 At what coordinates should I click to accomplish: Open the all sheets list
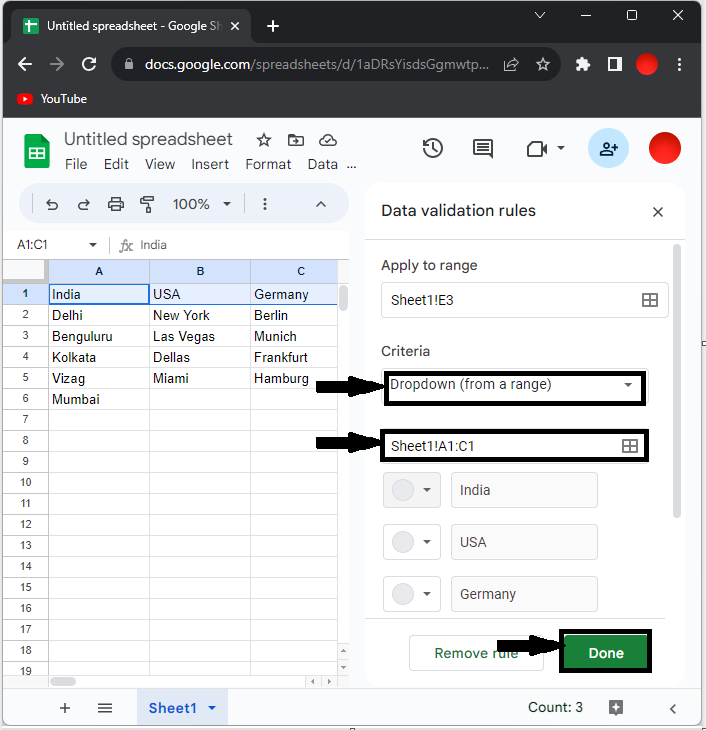point(105,708)
